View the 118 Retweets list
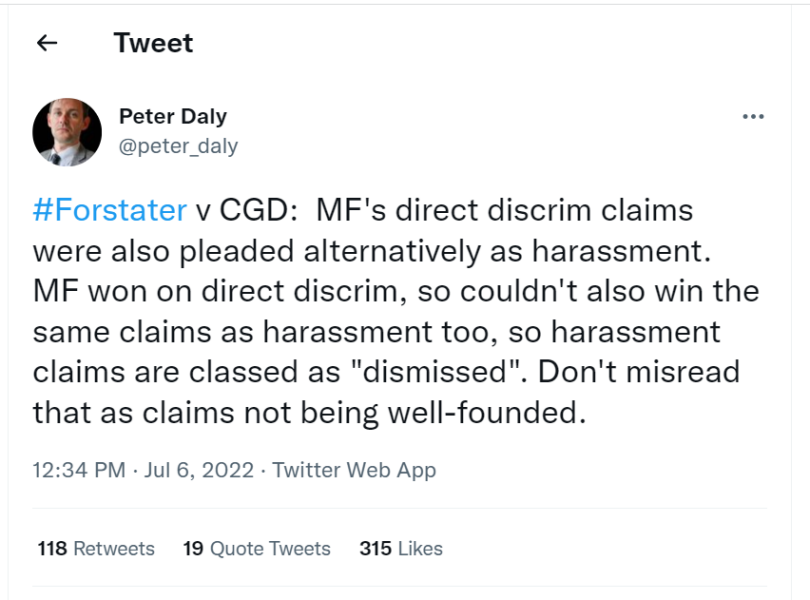 [x=96, y=548]
